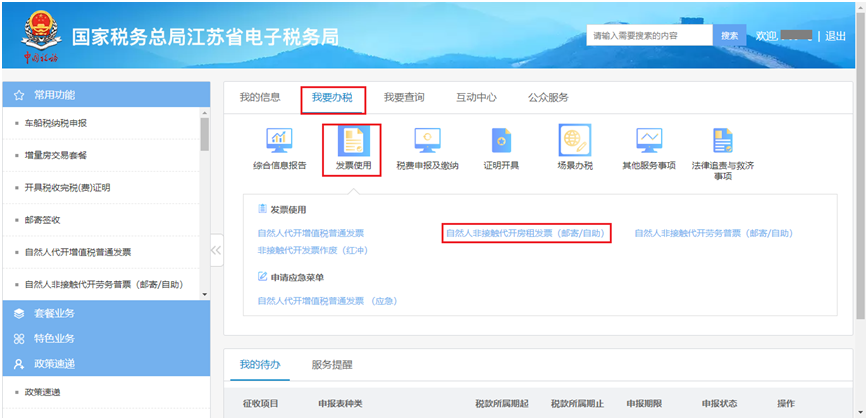868x420 pixels.
Task: Select 开具税收完税(费)证明 in sidebar
Action: click(67, 188)
